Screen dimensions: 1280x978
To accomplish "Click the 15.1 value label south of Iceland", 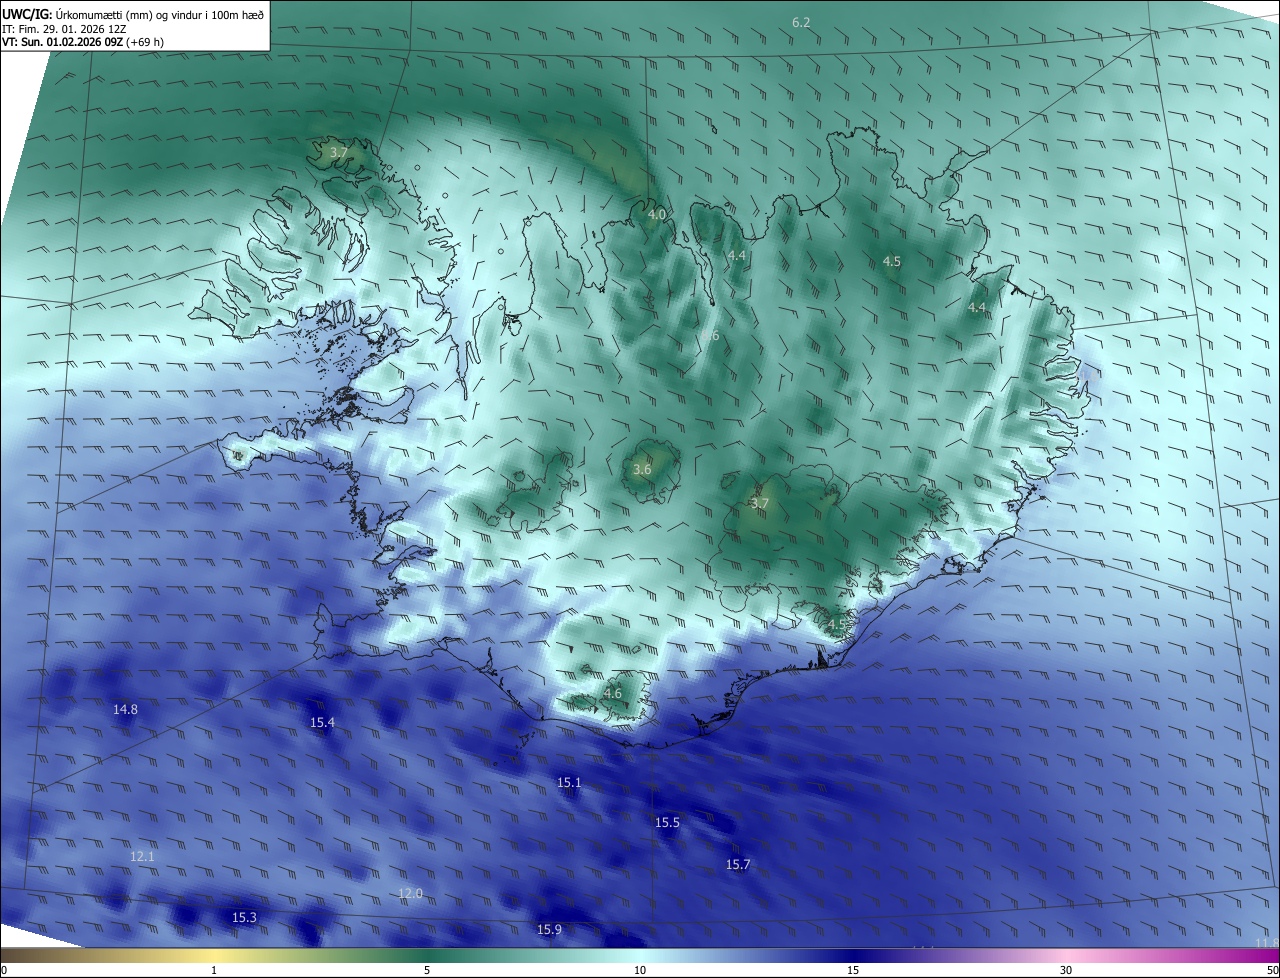I will tap(569, 782).
